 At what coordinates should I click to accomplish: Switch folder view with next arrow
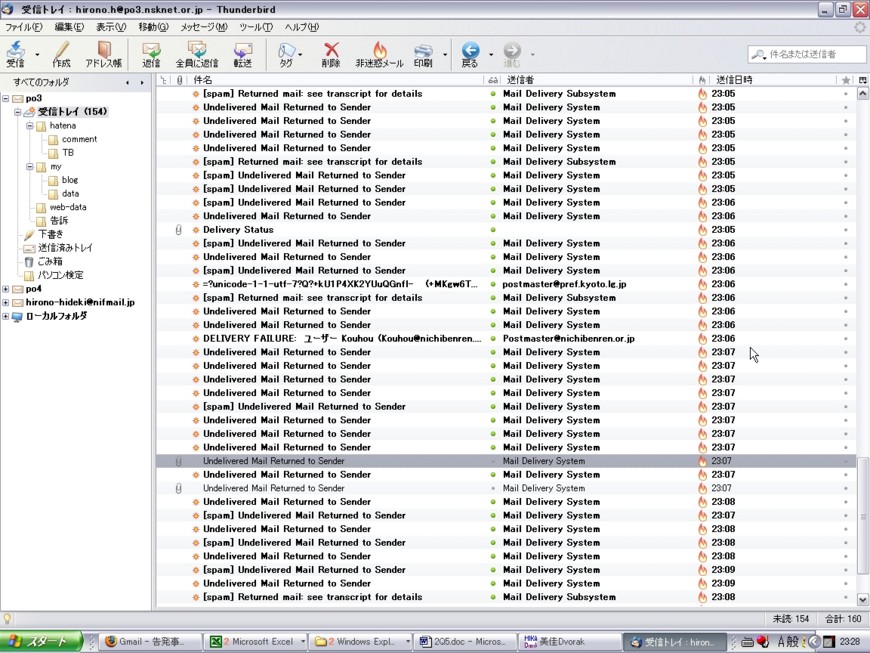pyautogui.click(x=142, y=83)
